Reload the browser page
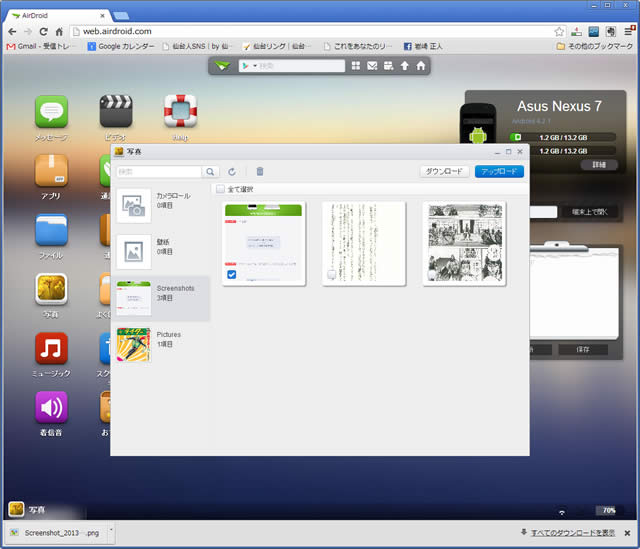The image size is (640, 549). click(x=43, y=31)
